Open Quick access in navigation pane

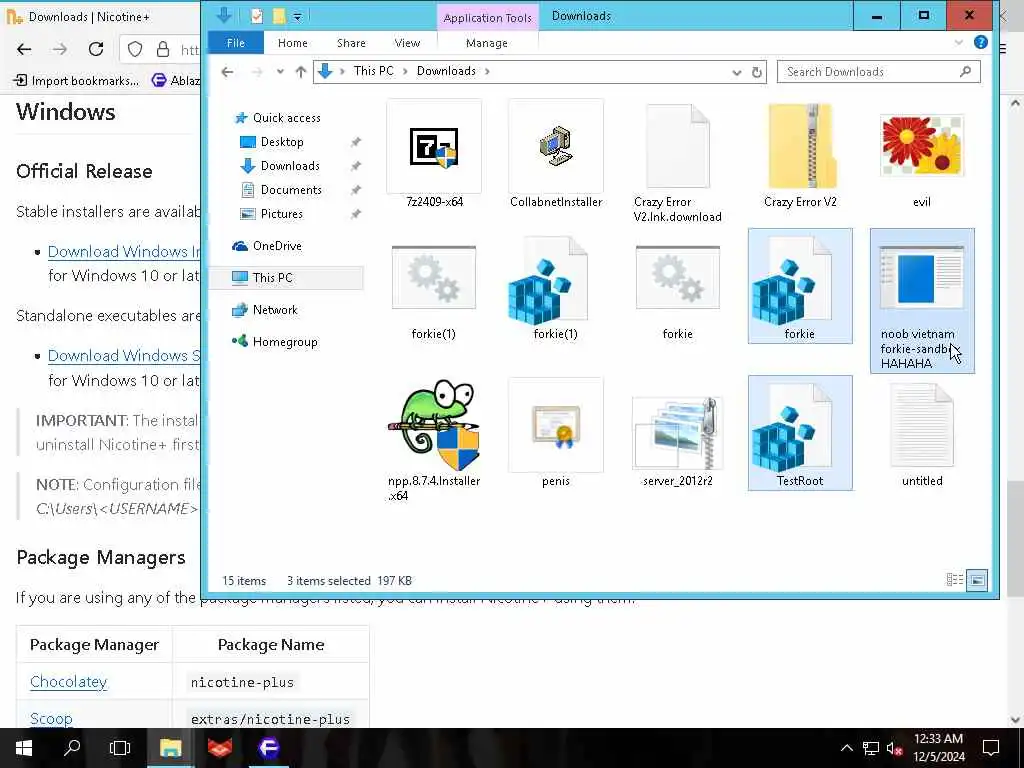(286, 118)
